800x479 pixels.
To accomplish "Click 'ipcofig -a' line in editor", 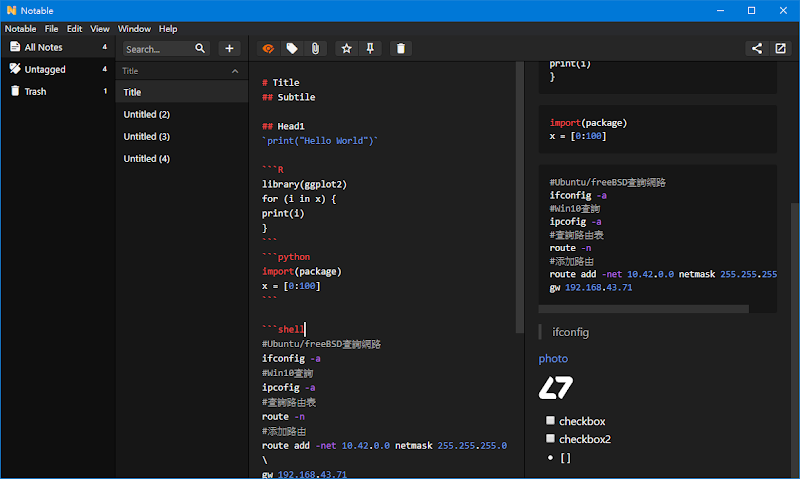I will coord(288,388).
